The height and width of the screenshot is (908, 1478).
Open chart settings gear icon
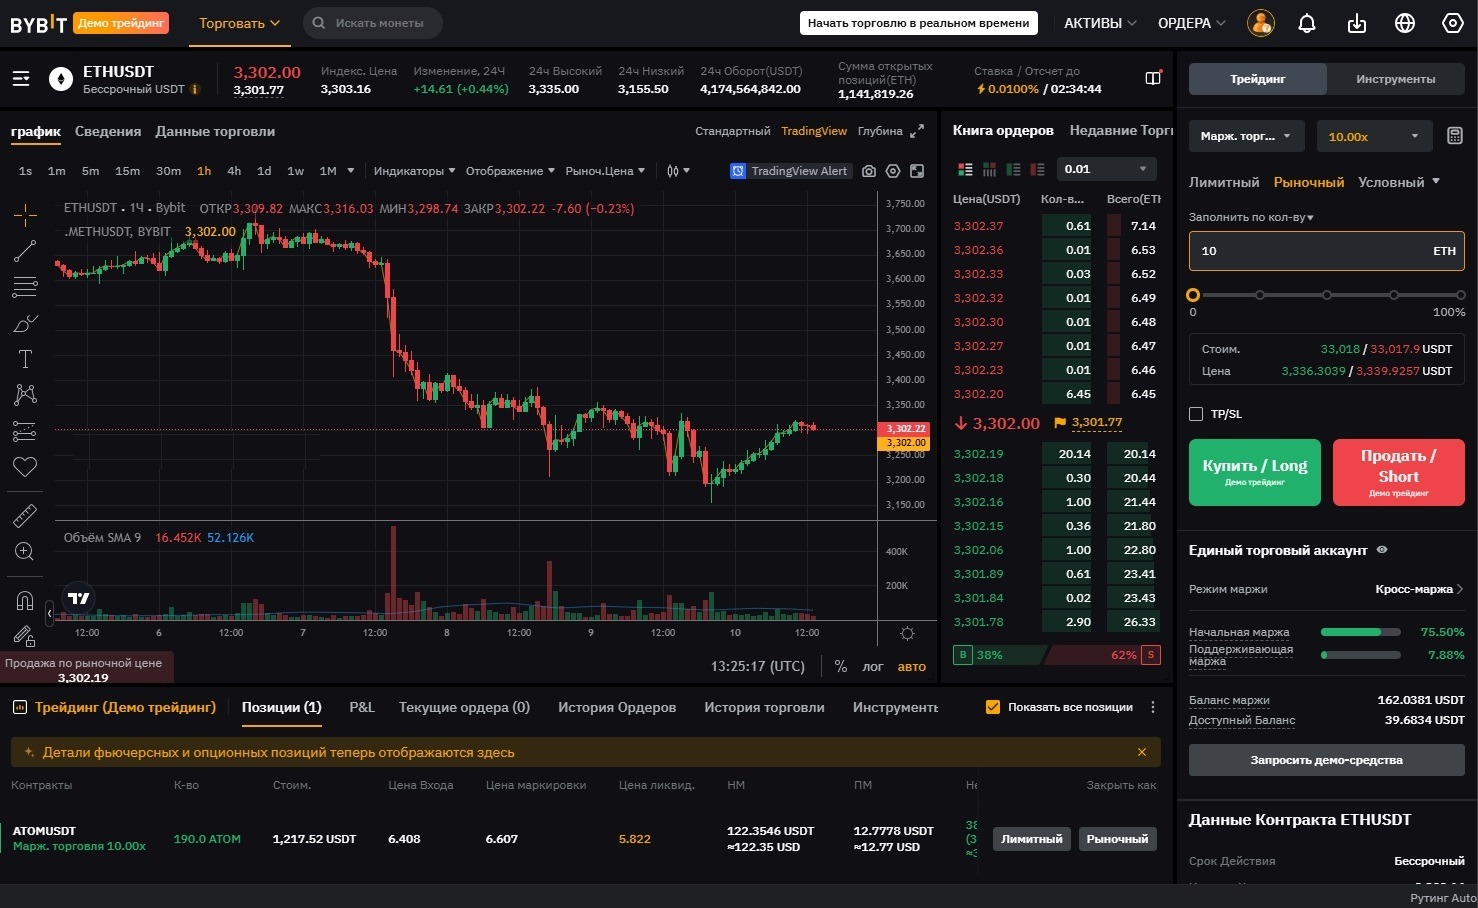(x=893, y=171)
